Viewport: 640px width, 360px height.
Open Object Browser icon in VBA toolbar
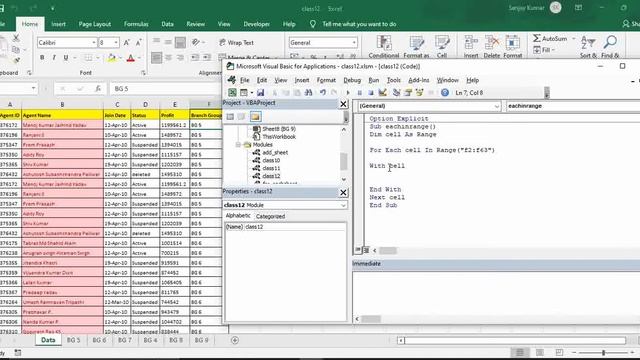click(419, 93)
